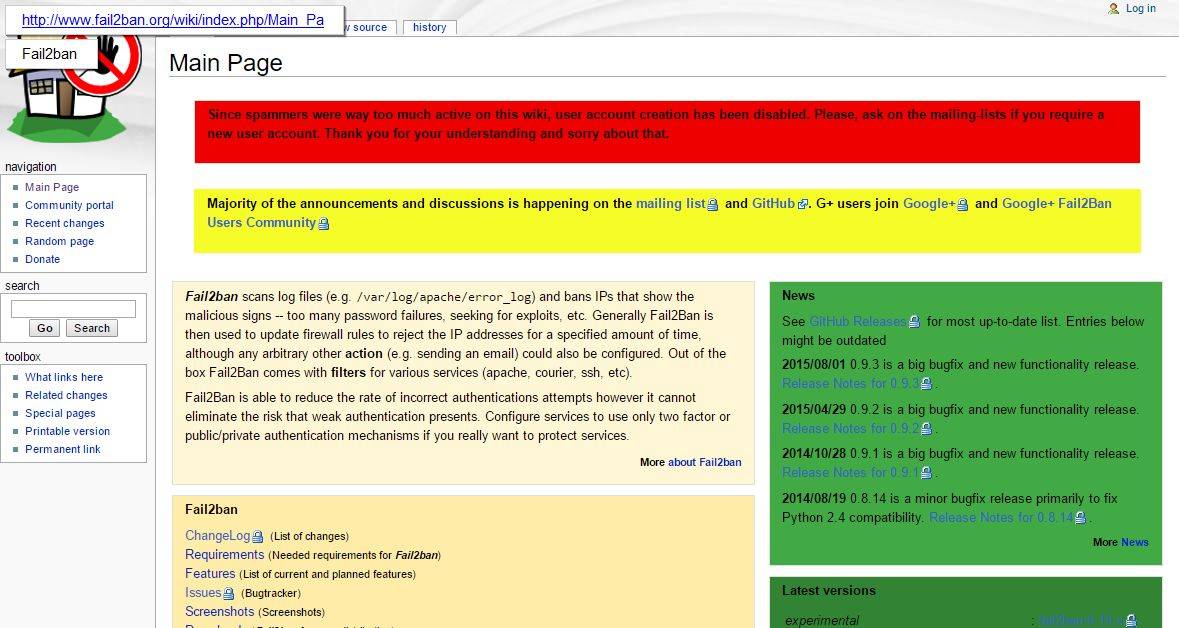Click lock icon after Release Notes 0.9.1
This screenshot has height=628, width=1179.
[926, 473]
